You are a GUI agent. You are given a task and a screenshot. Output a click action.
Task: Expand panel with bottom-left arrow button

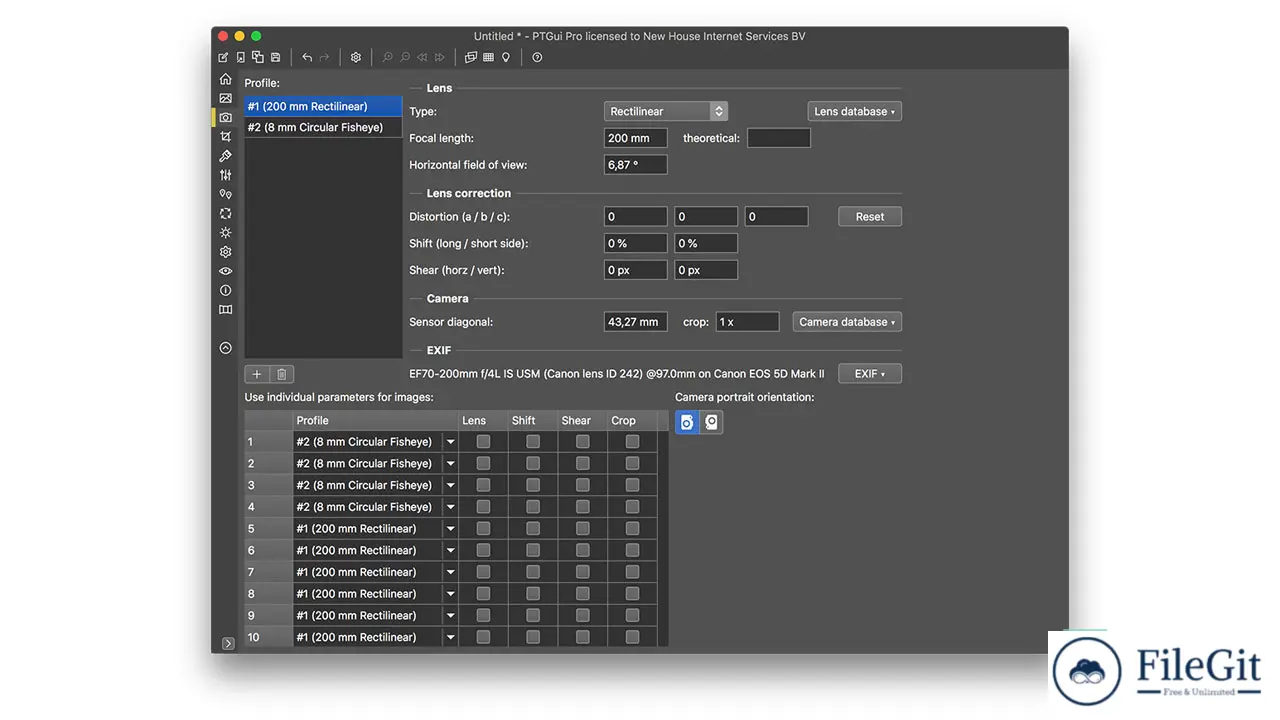click(x=228, y=644)
